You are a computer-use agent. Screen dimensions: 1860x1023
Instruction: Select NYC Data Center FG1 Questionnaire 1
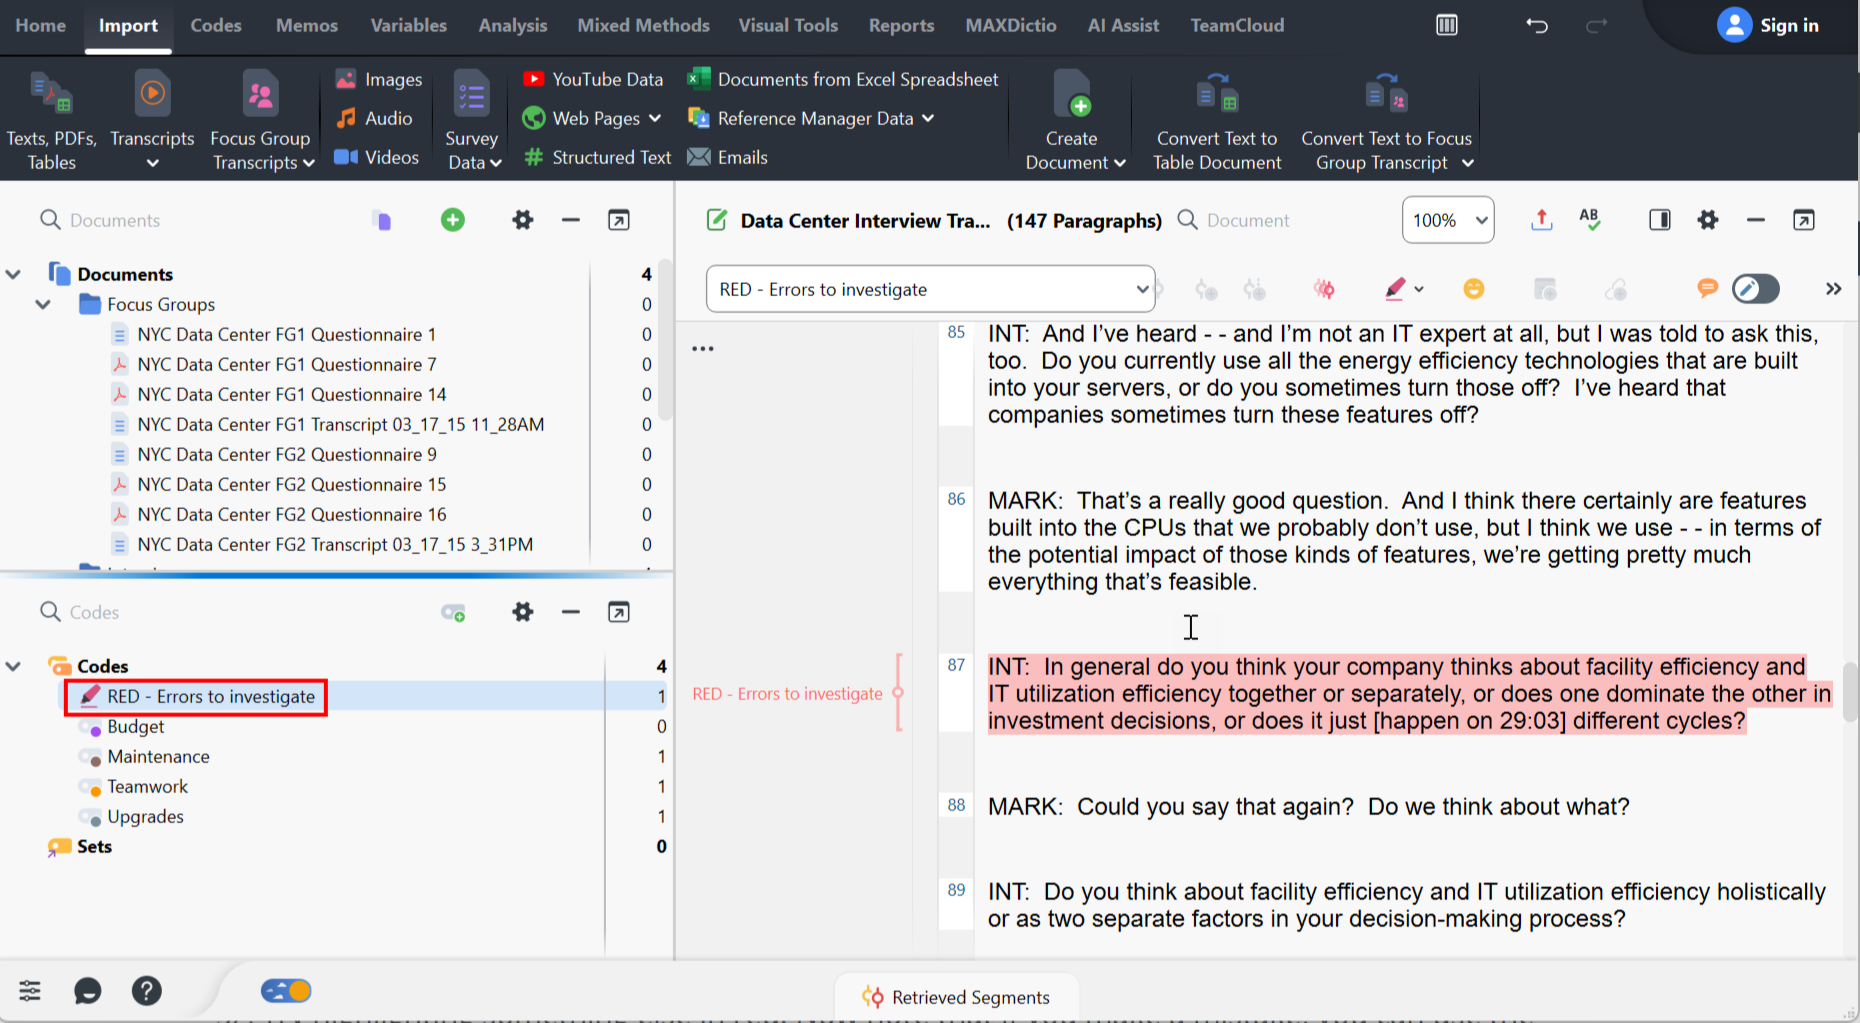click(286, 334)
